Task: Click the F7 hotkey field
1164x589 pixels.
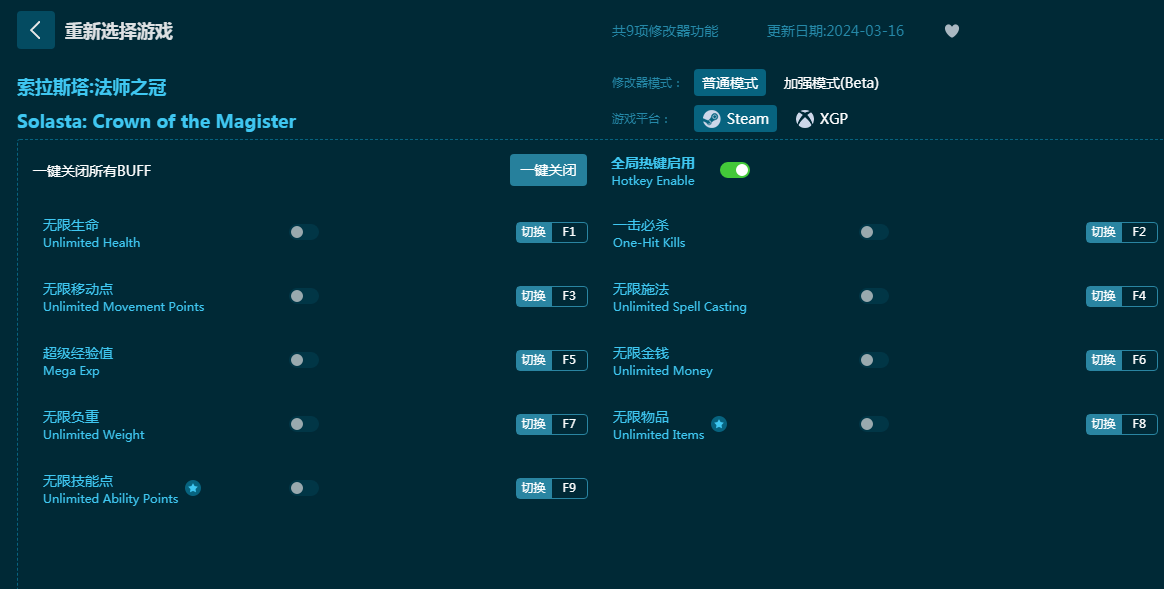Action: tap(569, 424)
